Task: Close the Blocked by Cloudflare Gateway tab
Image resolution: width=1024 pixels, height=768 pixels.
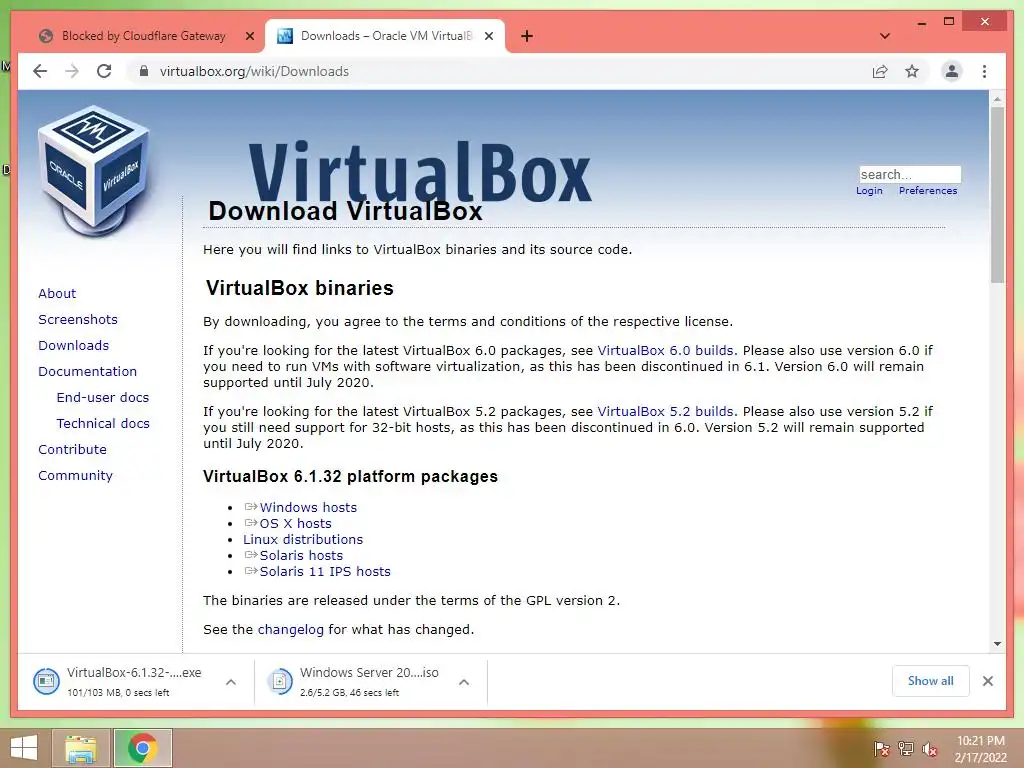Action: pyautogui.click(x=249, y=36)
